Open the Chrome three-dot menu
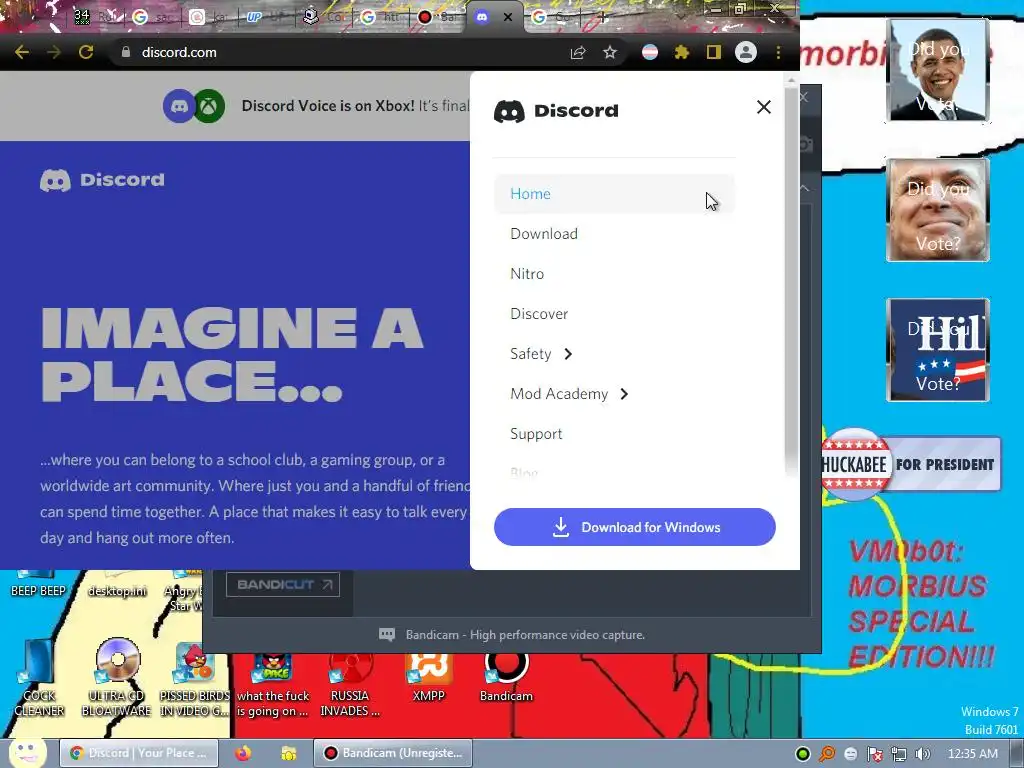The height and width of the screenshot is (768, 1024). click(778, 52)
